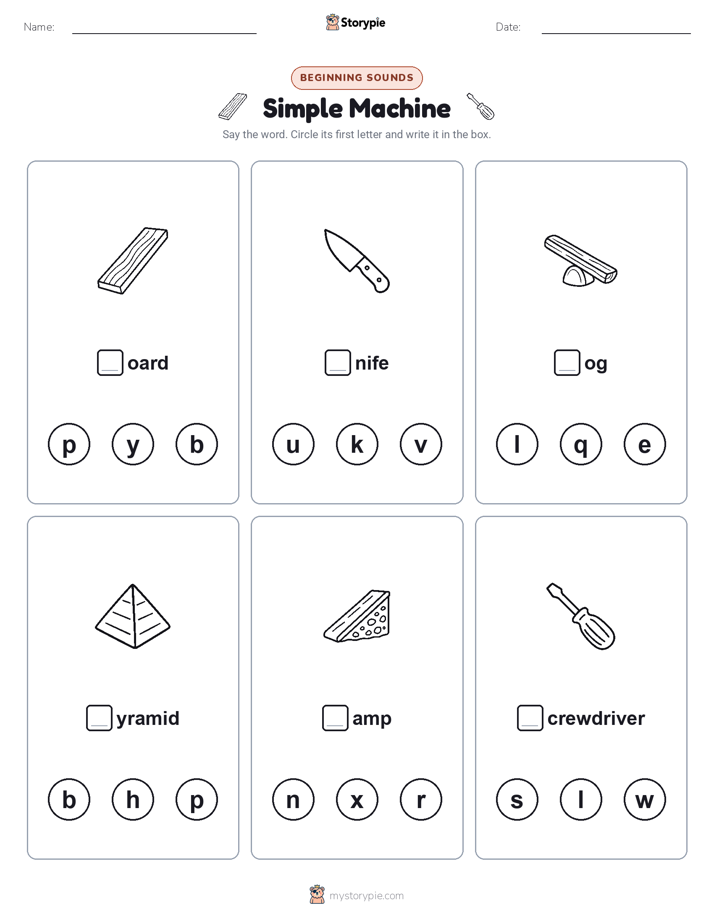Click the Storypie logo at top

coord(356,22)
